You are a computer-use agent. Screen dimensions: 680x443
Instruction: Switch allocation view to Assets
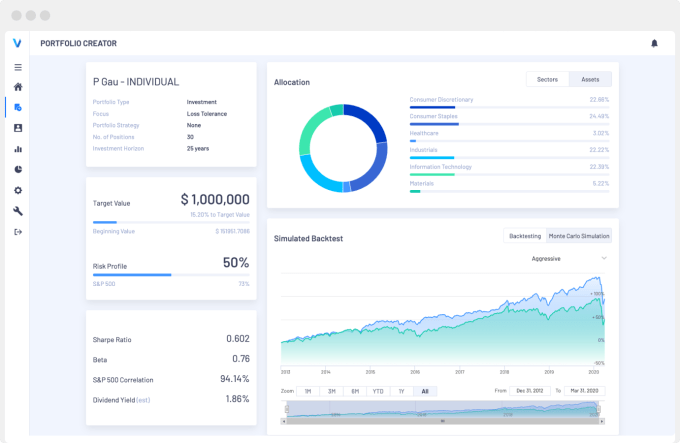(590, 79)
